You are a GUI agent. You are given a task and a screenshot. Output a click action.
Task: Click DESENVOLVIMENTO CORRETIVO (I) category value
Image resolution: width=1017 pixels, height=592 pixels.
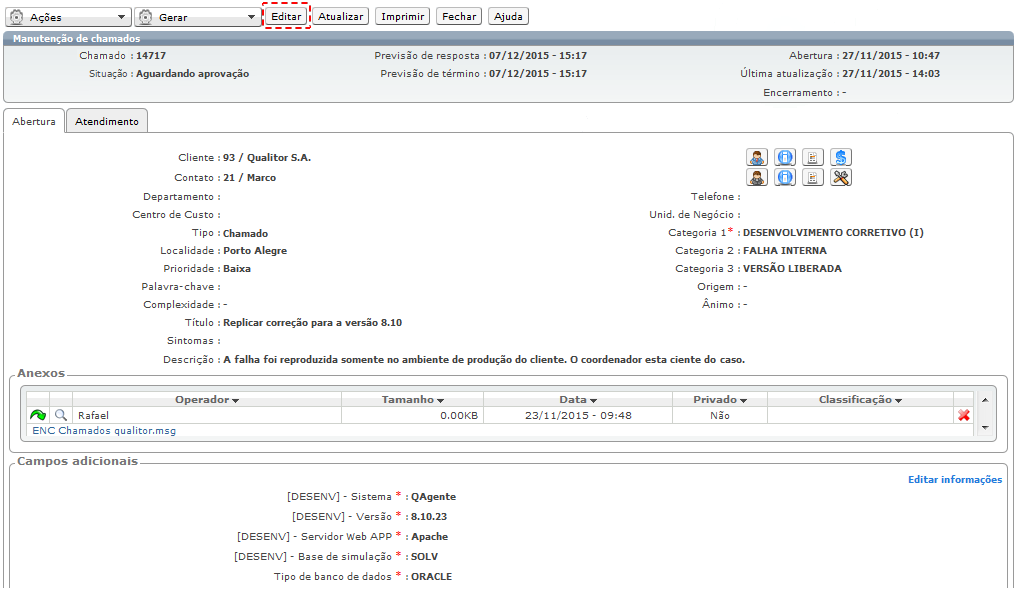[x=833, y=232]
